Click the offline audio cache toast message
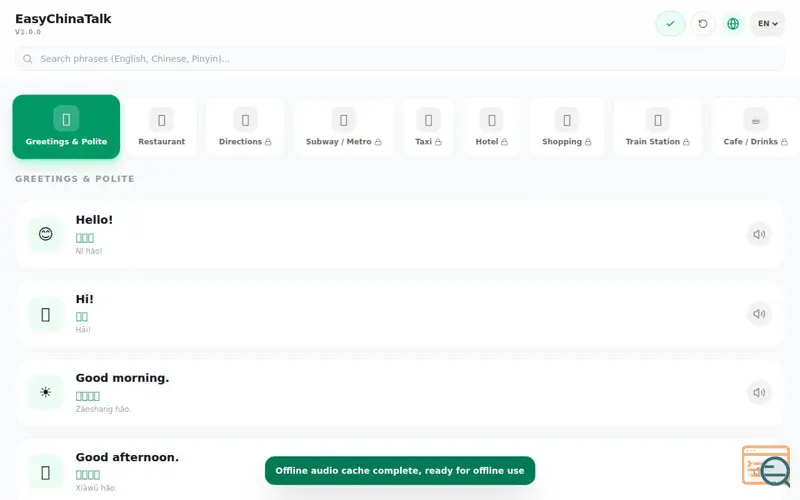800x500 pixels. pos(400,470)
